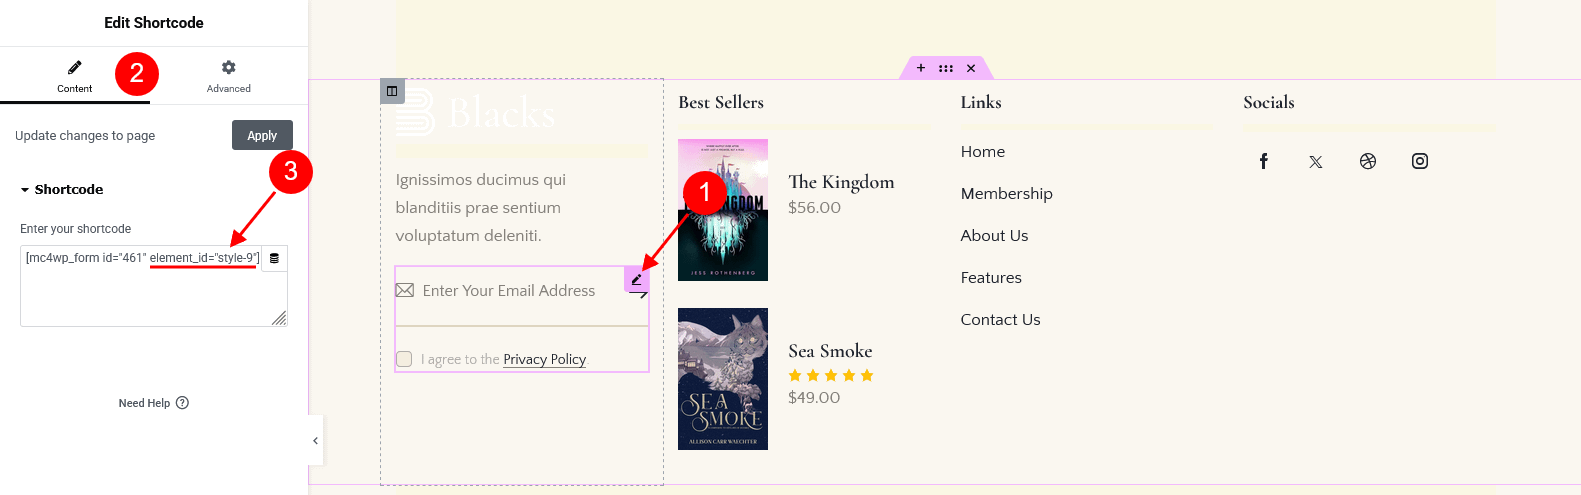This screenshot has width=1581, height=495.
Task: Open the Sea Smoke book cover
Action: 723,379
